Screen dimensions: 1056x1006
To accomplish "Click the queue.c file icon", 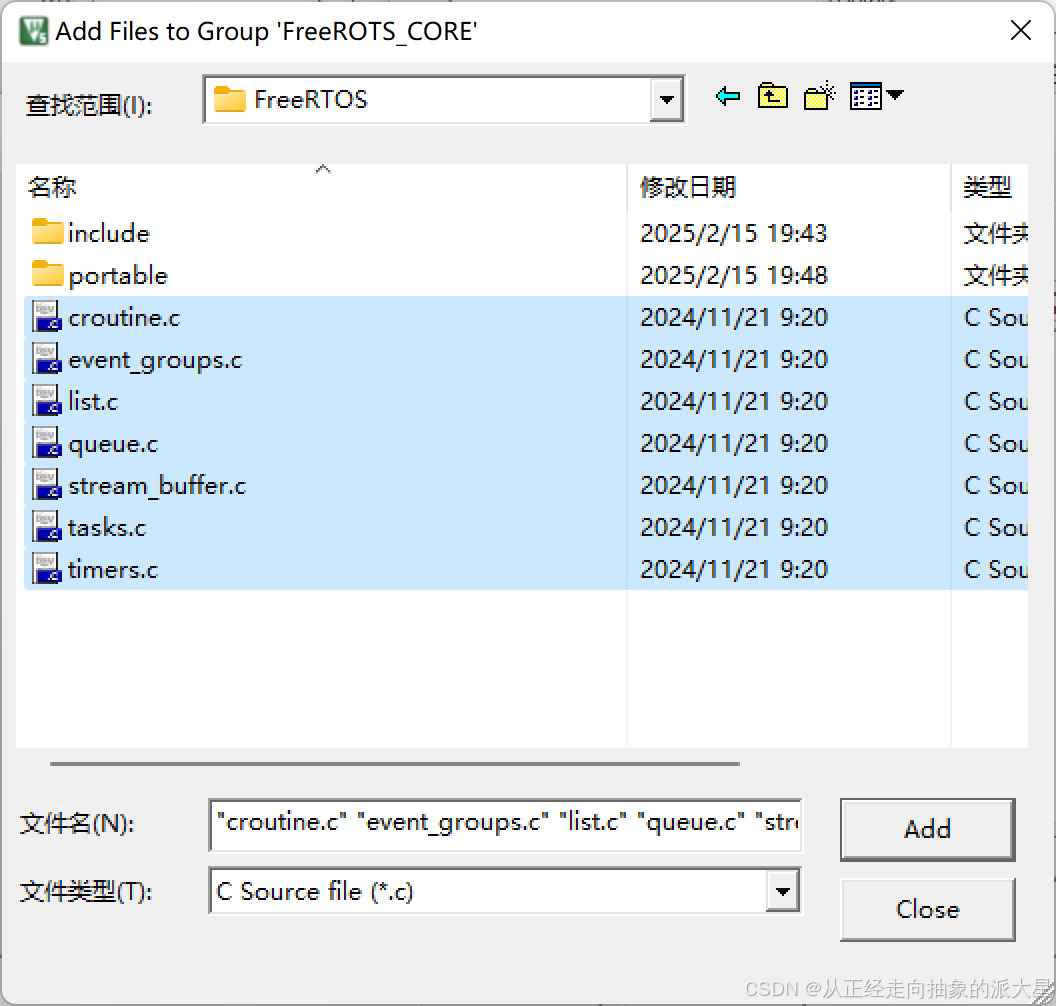I will 47,442.
